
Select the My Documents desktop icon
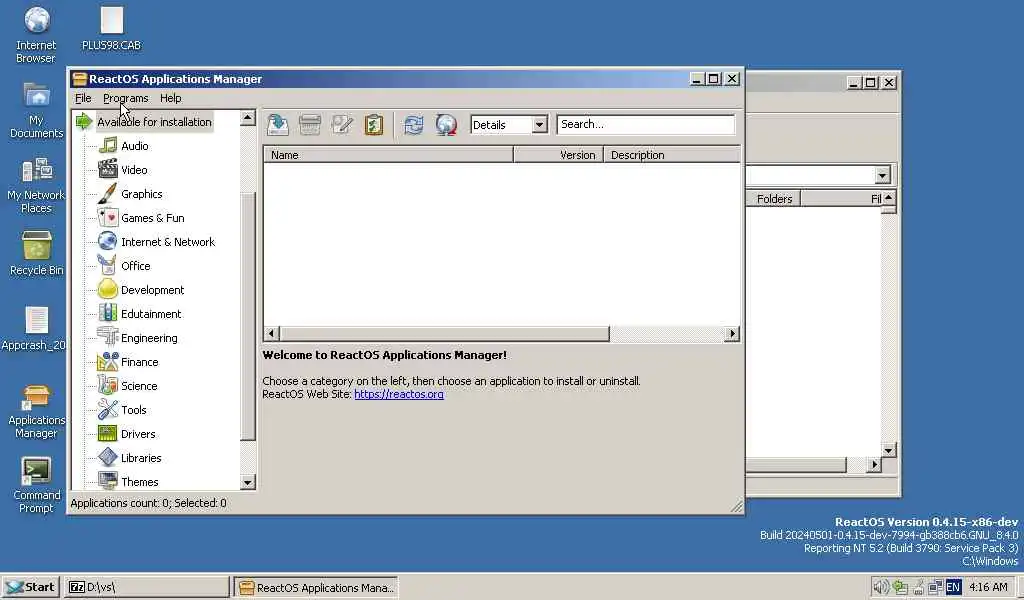(36, 110)
